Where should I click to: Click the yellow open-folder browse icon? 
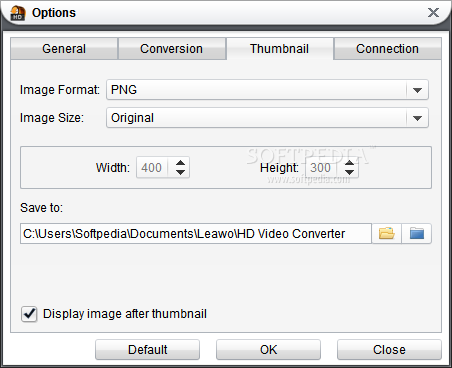pyautogui.click(x=387, y=233)
